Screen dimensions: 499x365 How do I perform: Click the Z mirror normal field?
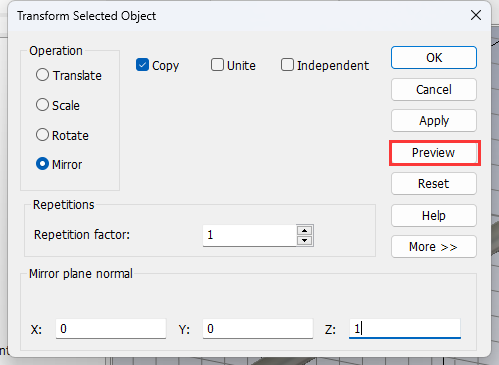click(405, 329)
